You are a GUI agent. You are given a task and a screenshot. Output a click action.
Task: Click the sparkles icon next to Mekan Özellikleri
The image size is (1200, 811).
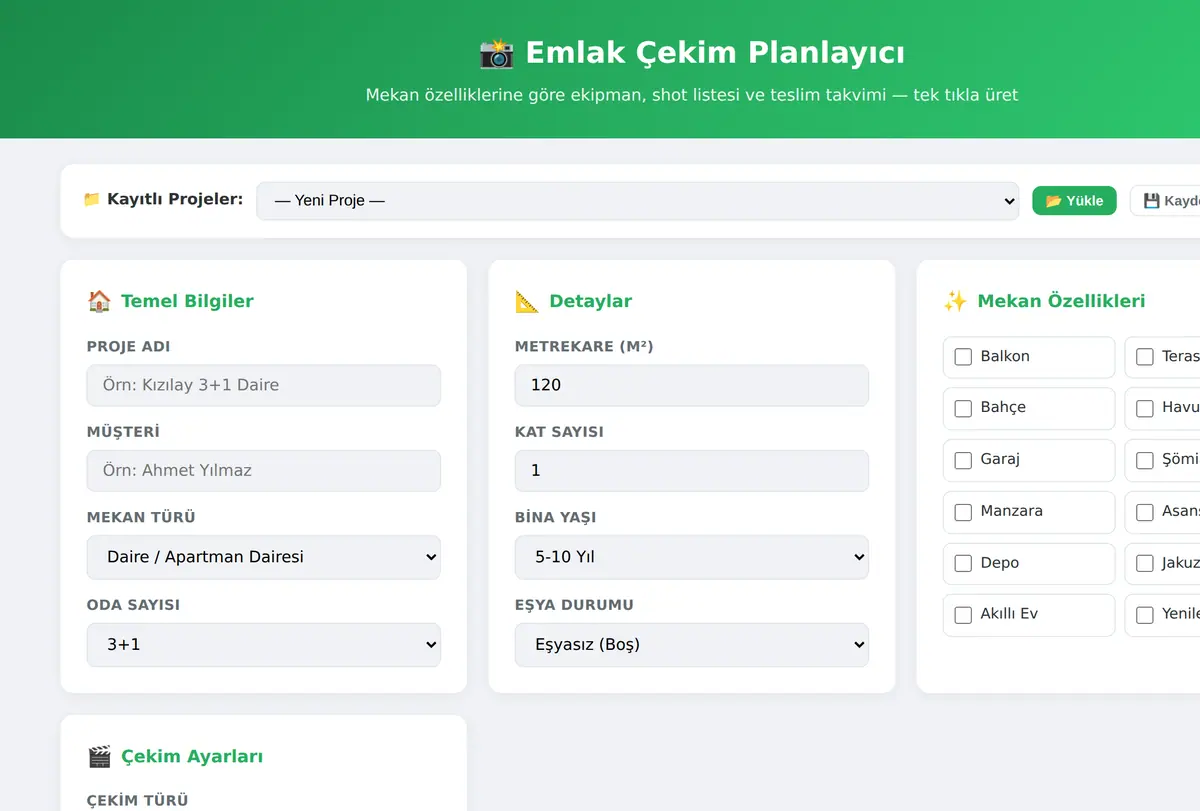955,301
